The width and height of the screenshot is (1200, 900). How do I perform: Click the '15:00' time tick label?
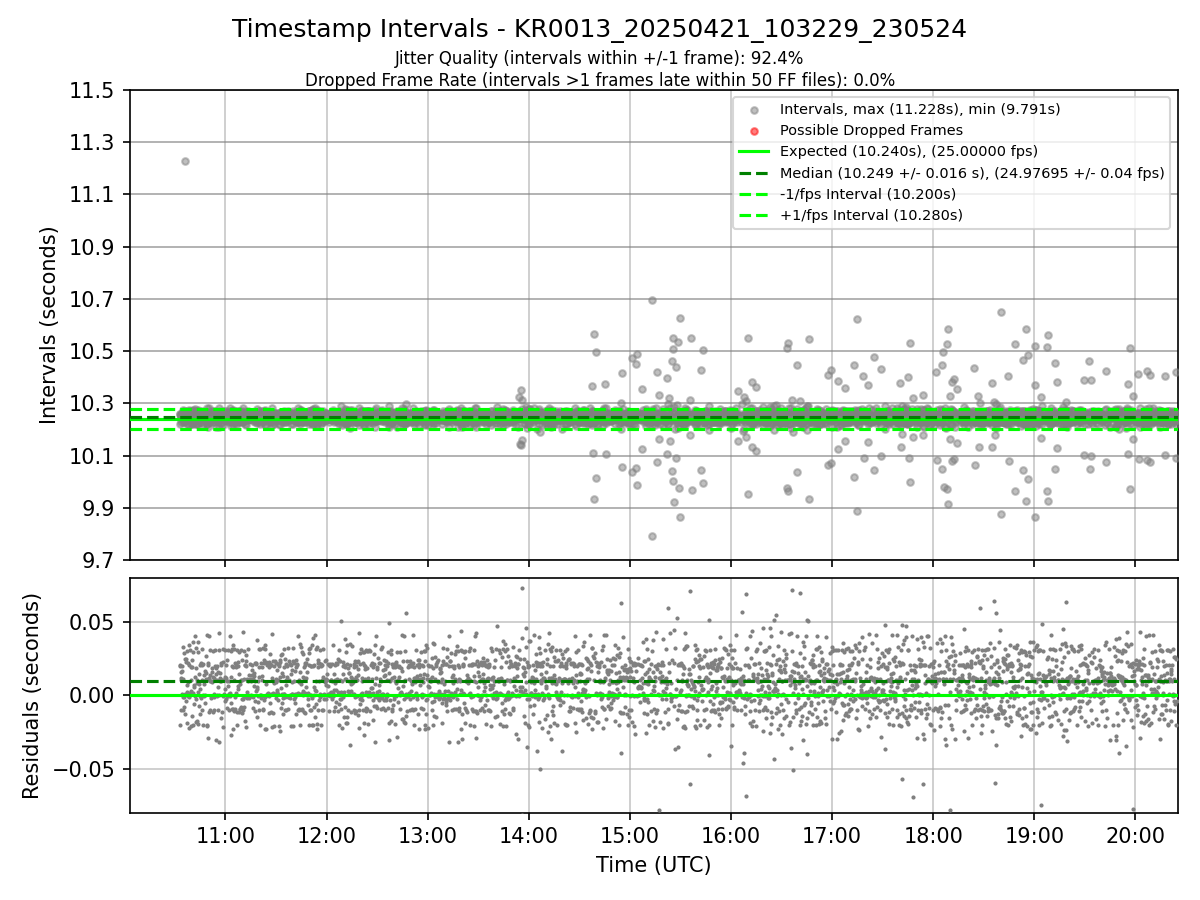click(629, 835)
